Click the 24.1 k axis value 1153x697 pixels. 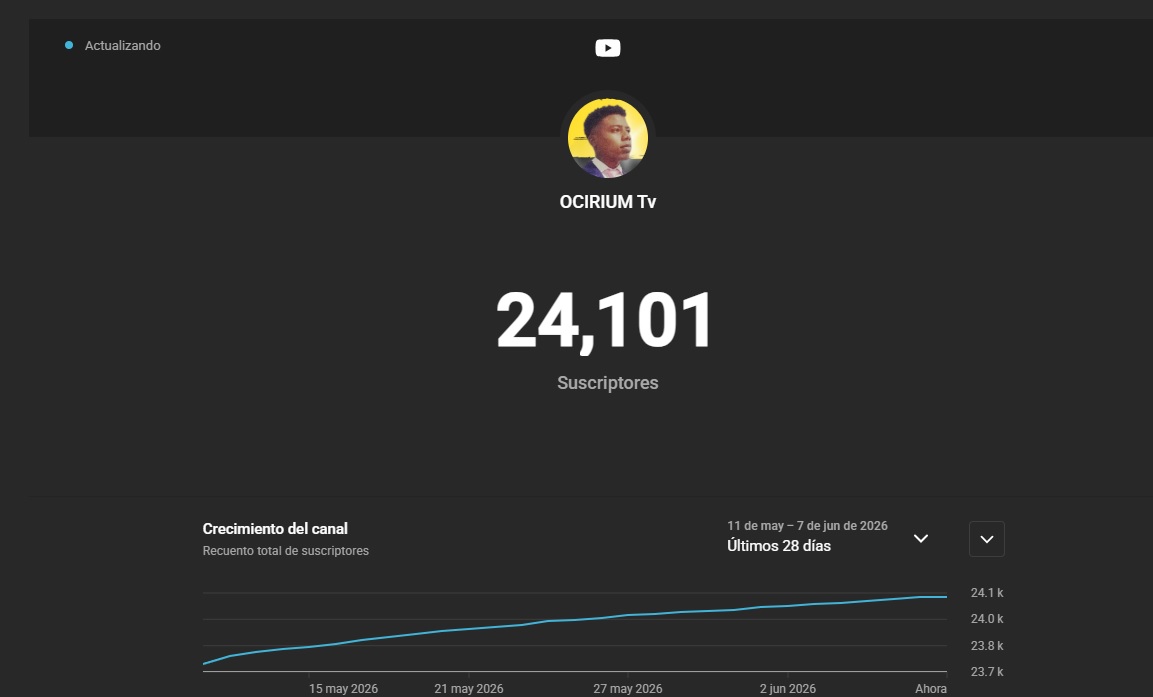click(987, 593)
